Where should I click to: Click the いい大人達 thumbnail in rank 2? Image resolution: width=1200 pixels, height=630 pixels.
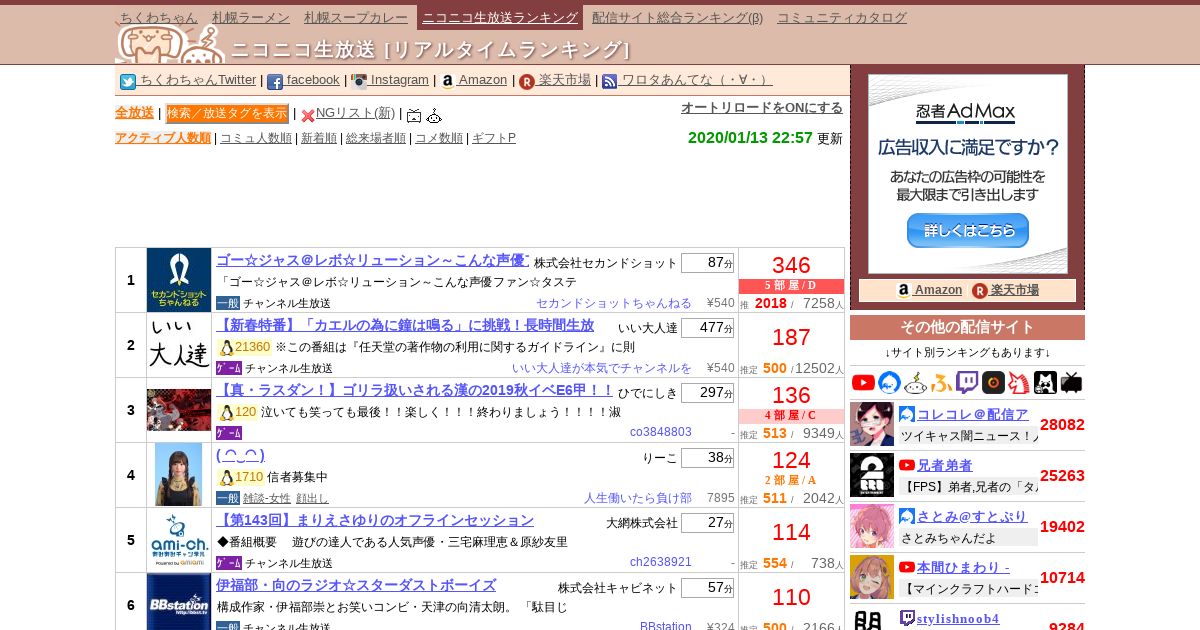pos(179,345)
